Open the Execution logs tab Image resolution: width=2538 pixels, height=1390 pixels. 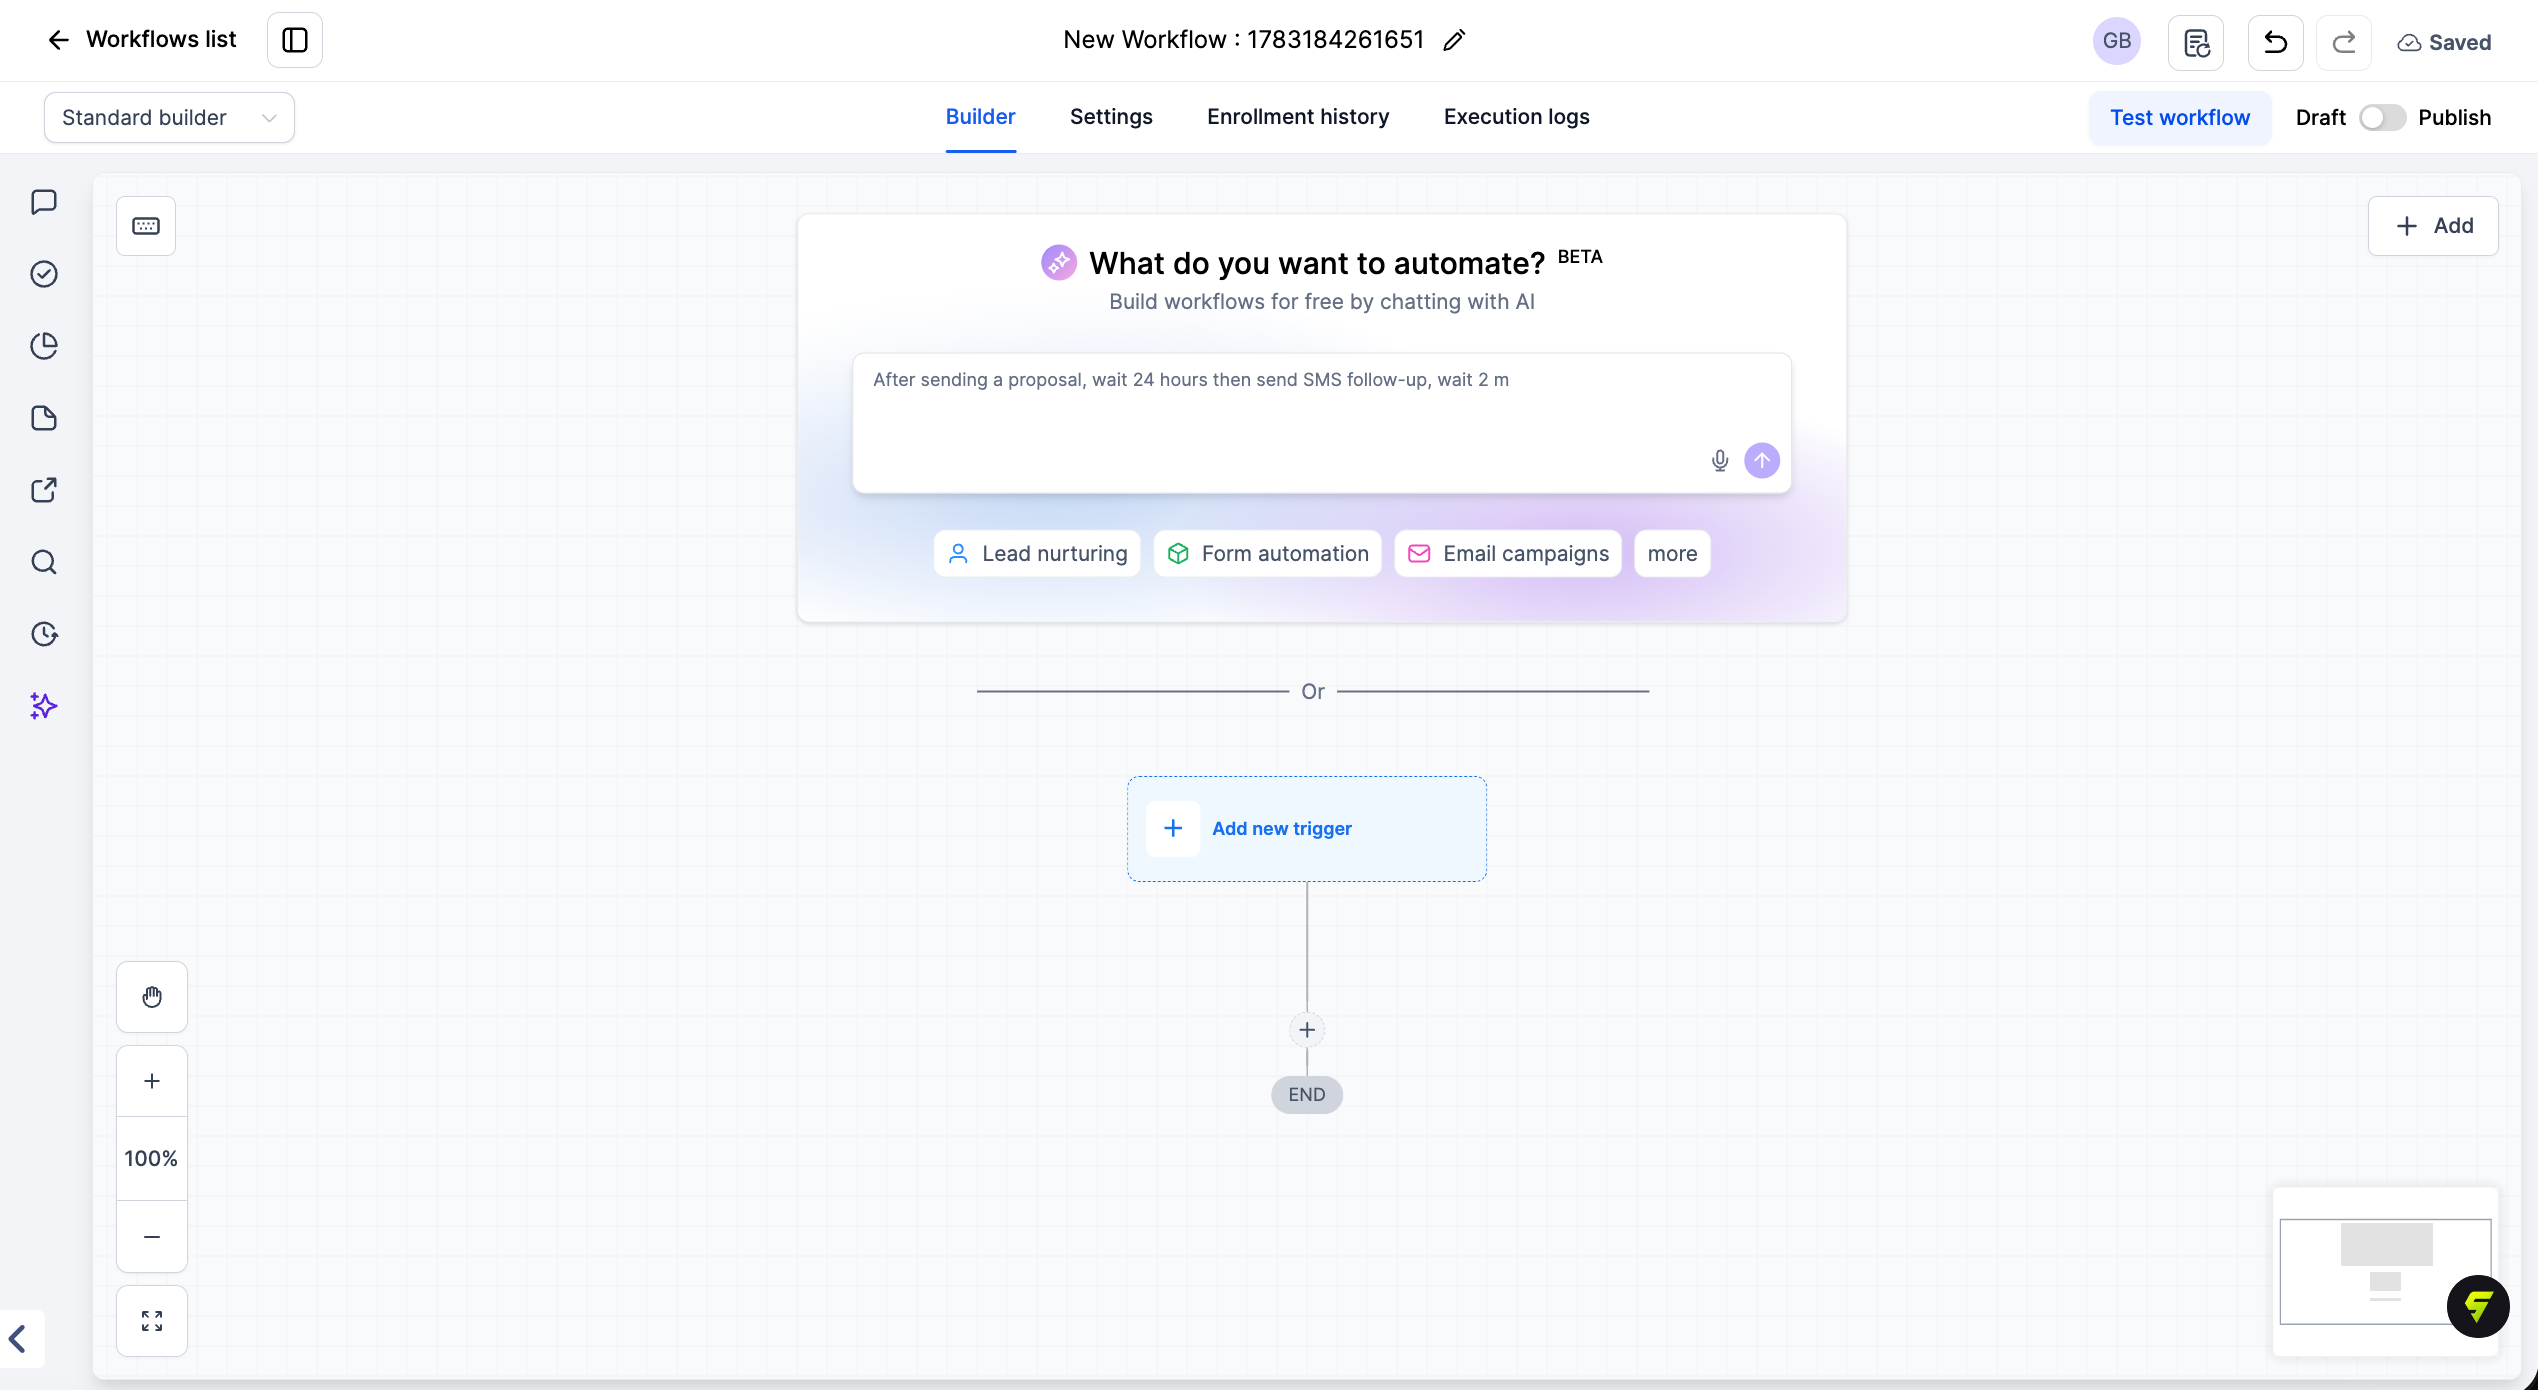click(1516, 117)
